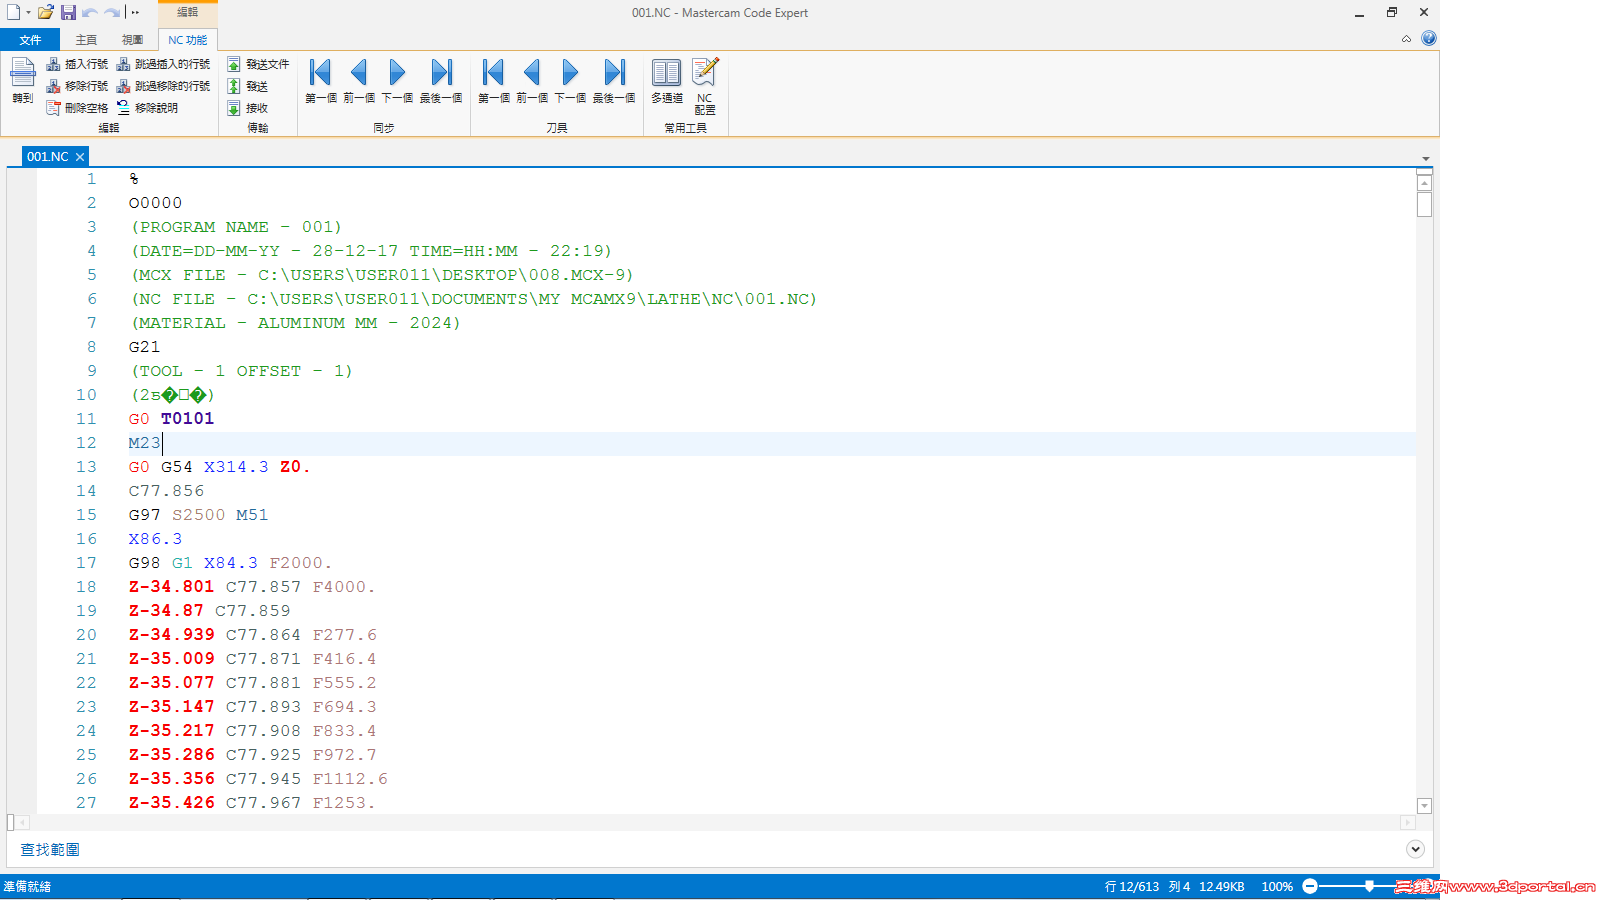Click 移除說明 remove comments
This screenshot has height=900, width=1615.
(x=147, y=108)
